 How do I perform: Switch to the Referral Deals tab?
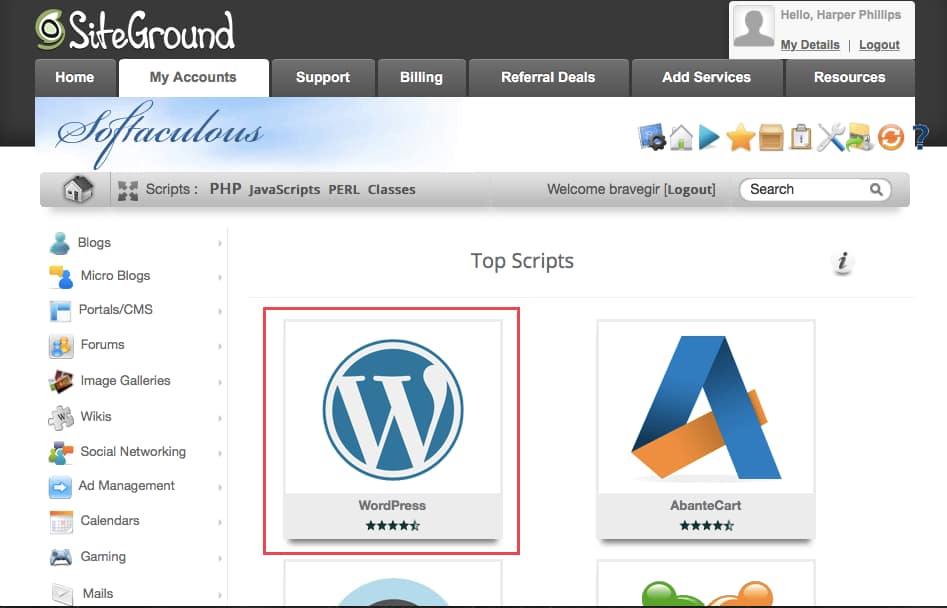coord(548,77)
